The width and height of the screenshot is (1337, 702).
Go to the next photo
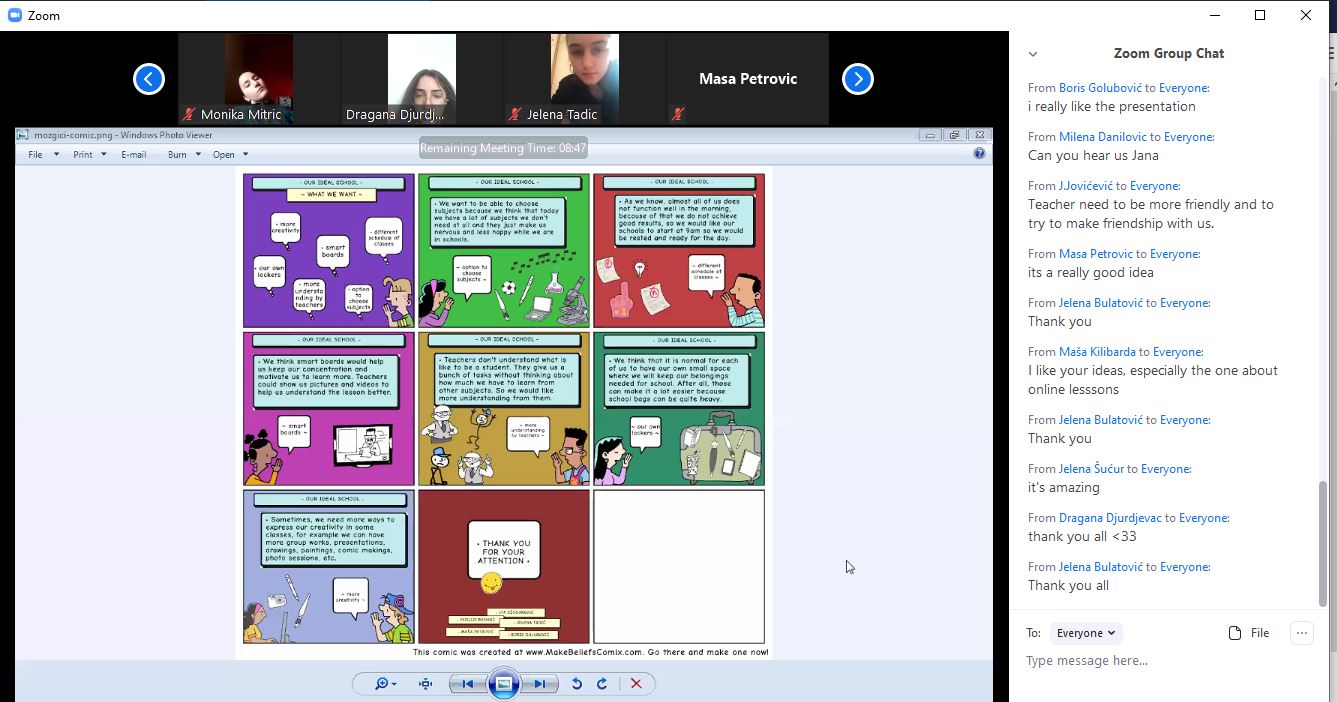click(540, 684)
